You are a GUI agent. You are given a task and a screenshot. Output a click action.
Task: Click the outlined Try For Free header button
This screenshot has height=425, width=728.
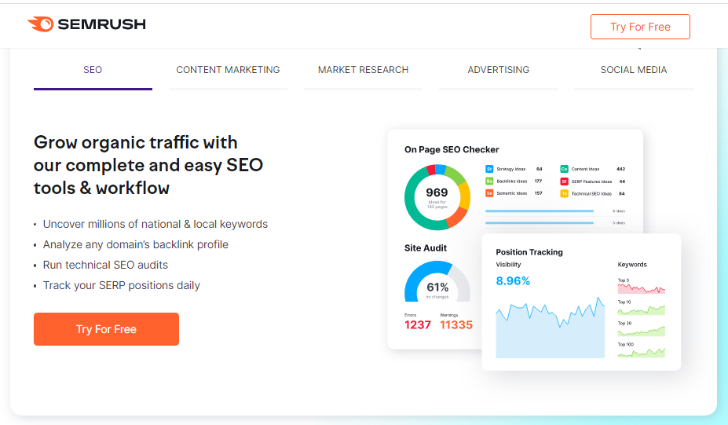[640, 27]
